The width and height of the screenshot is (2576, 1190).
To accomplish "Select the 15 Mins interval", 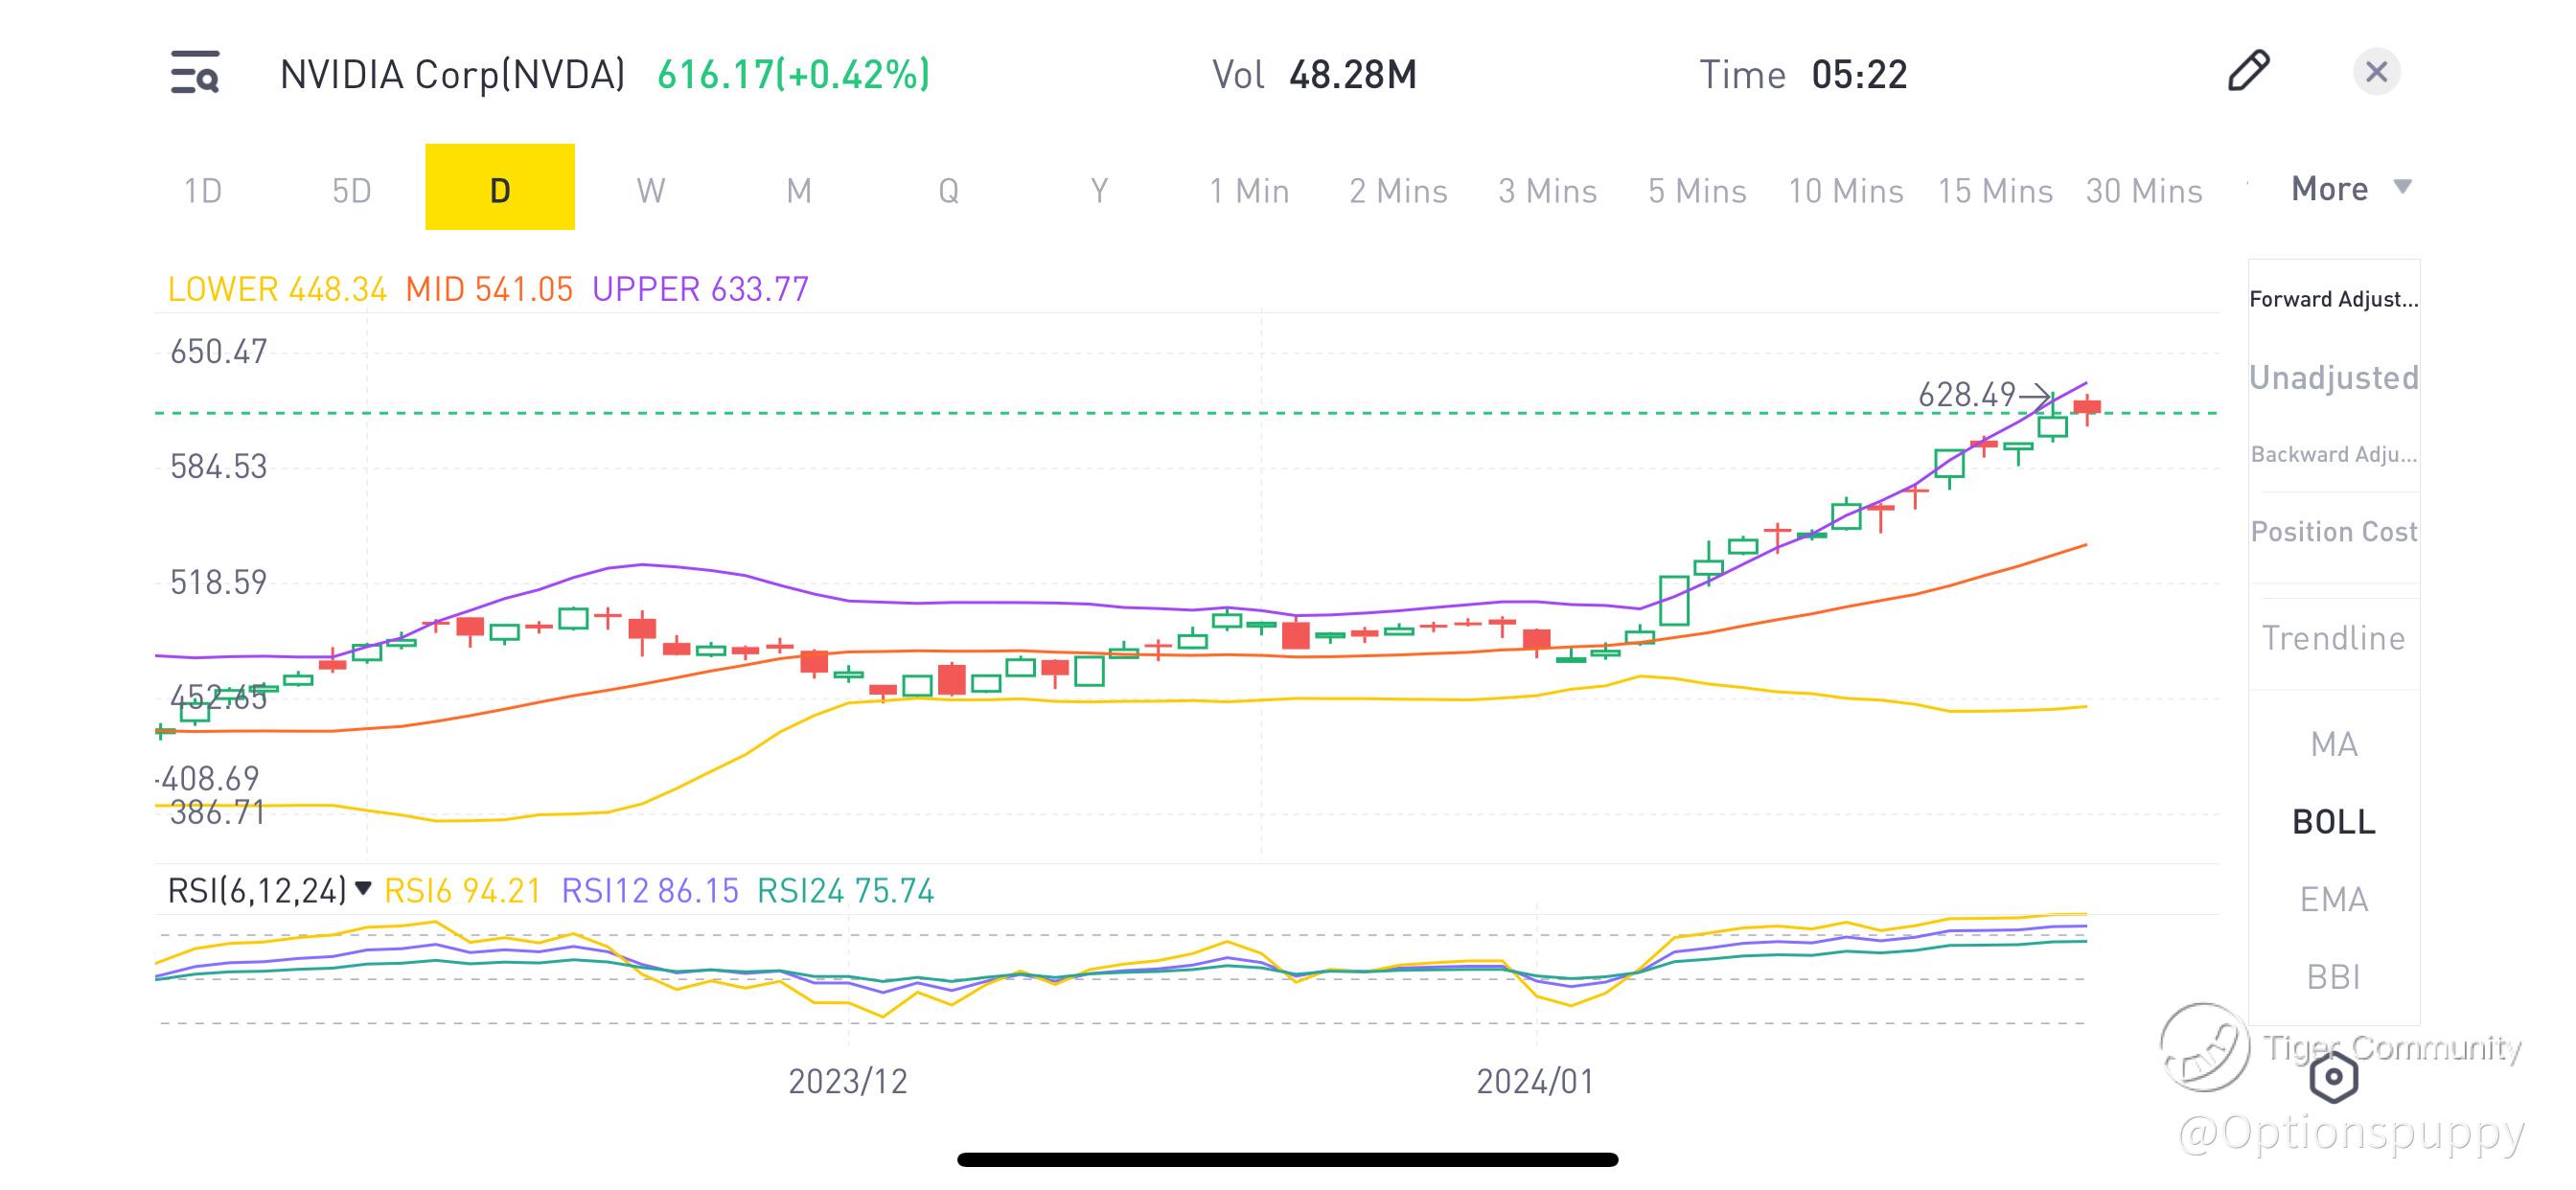I will point(1994,190).
